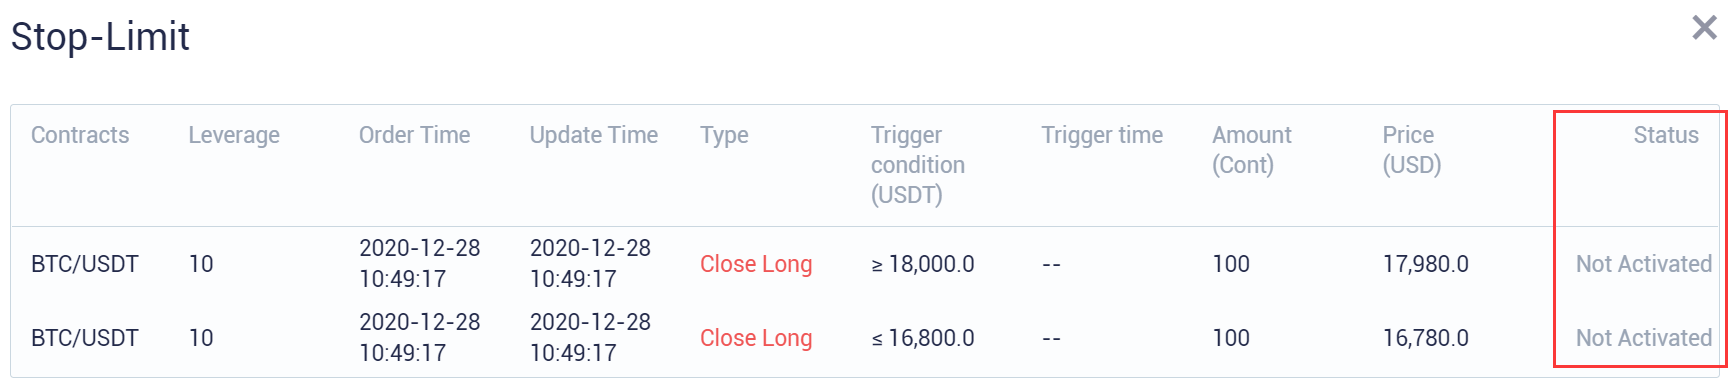Click the Contracts column header
The image size is (1735, 387).
click(80, 135)
